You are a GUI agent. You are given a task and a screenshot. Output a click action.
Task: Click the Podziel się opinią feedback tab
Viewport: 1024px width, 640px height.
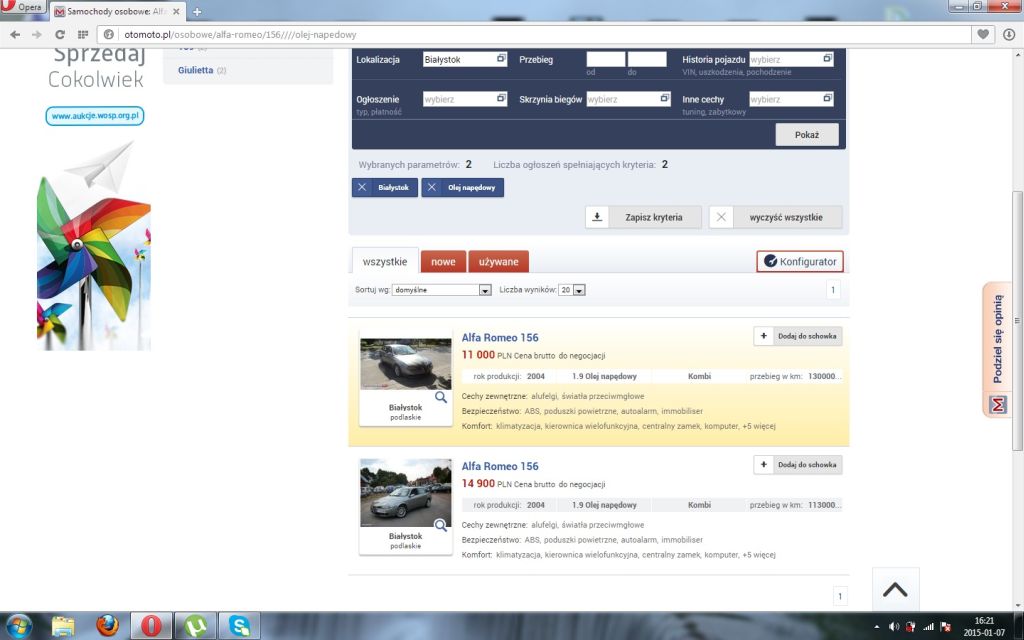997,349
